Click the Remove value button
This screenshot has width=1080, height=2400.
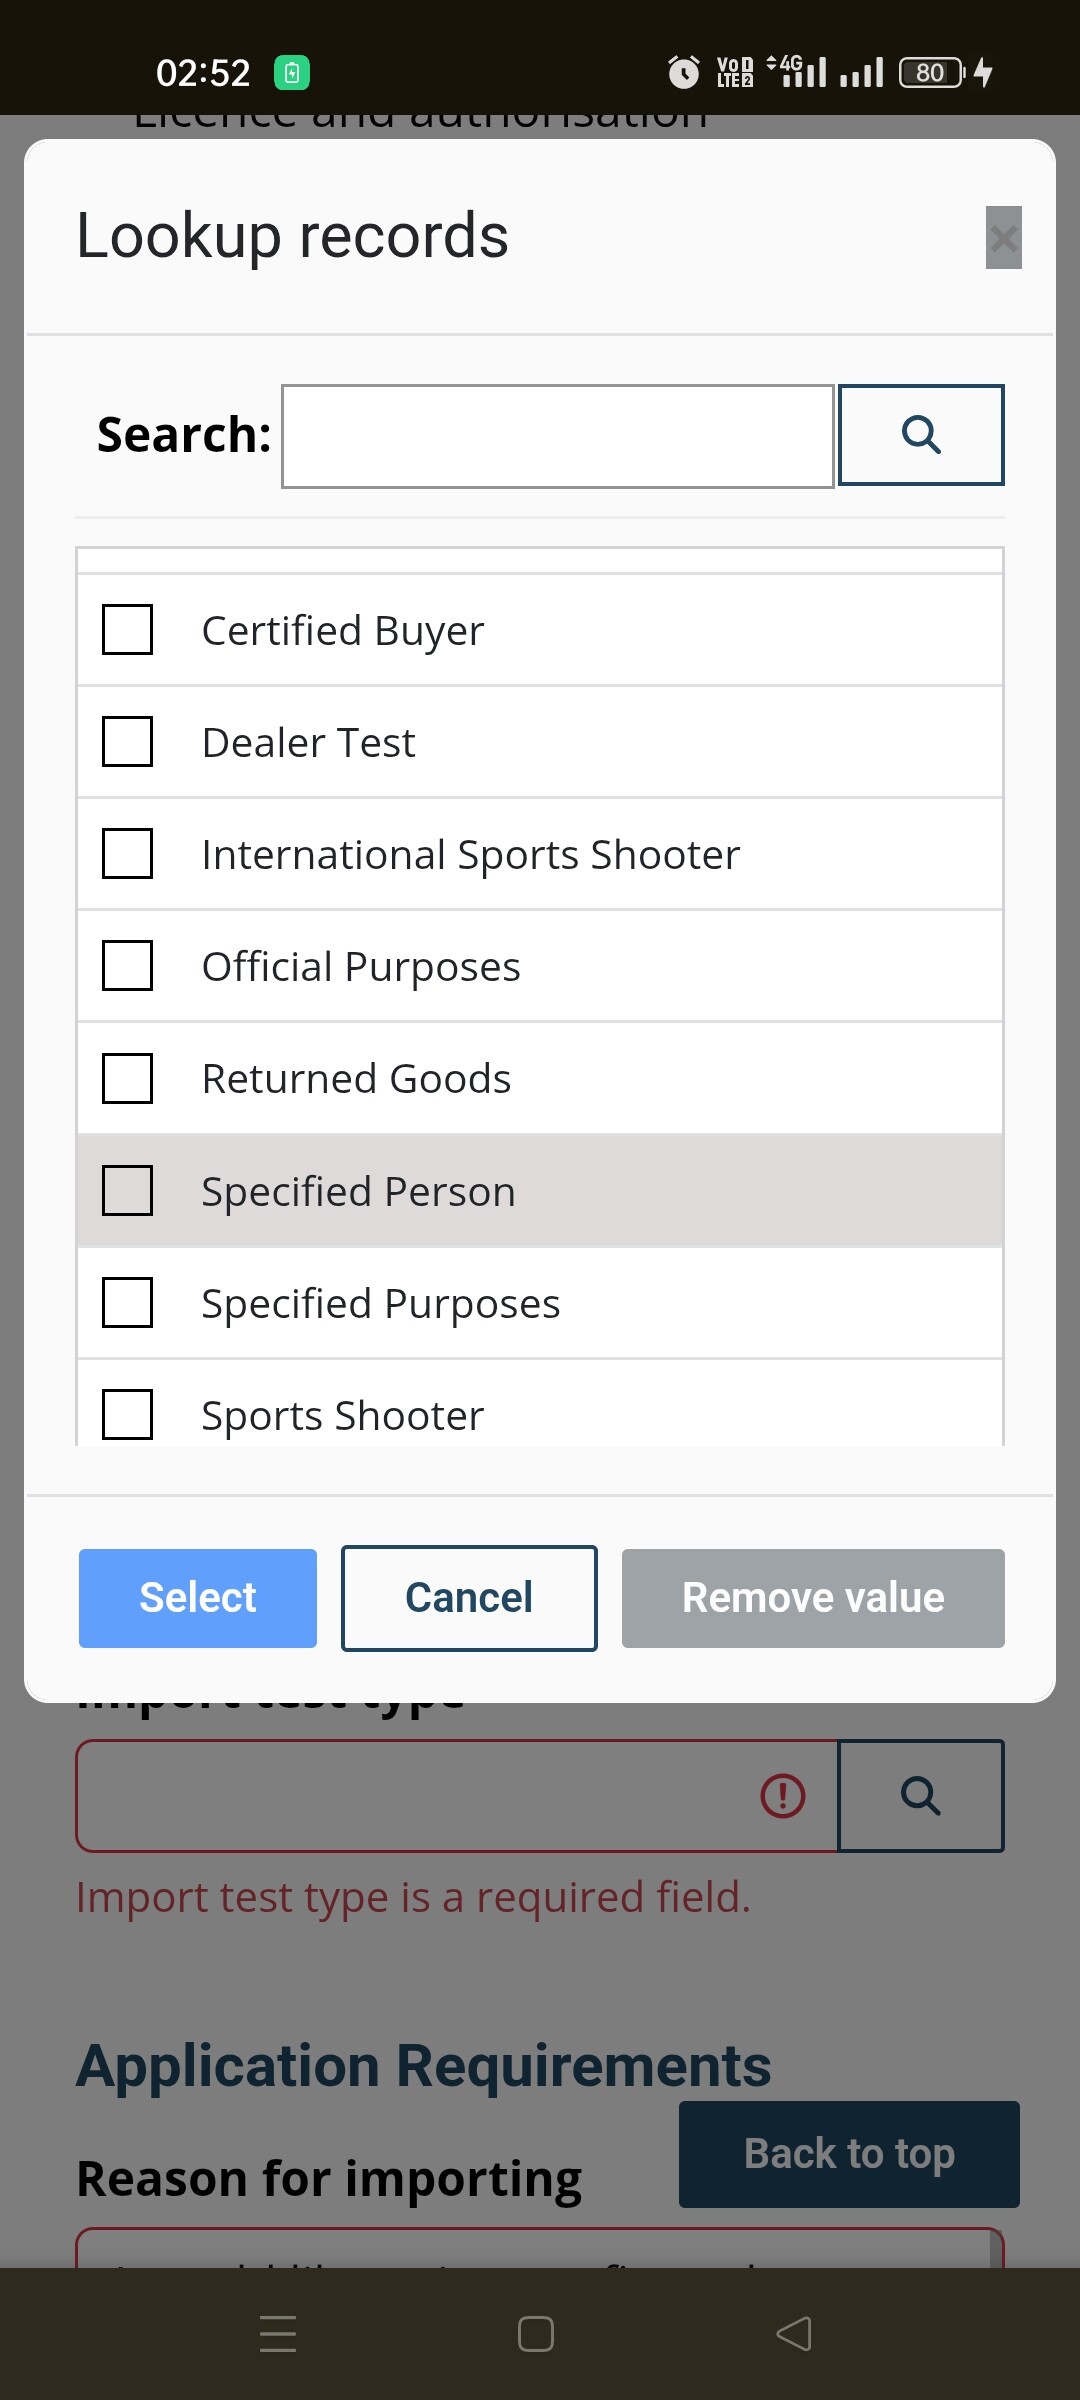pos(813,1598)
